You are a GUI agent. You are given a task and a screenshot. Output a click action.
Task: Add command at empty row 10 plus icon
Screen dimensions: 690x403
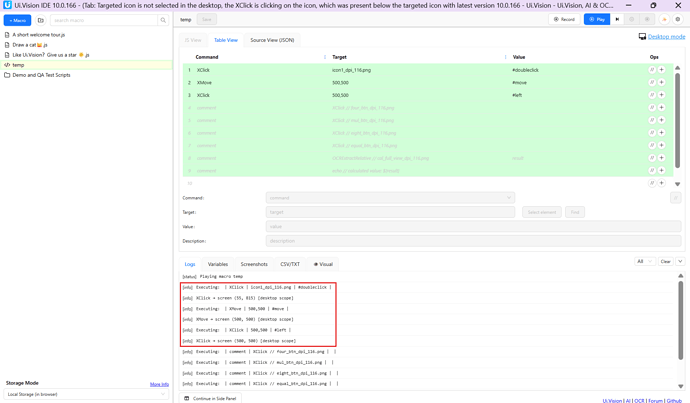661,183
